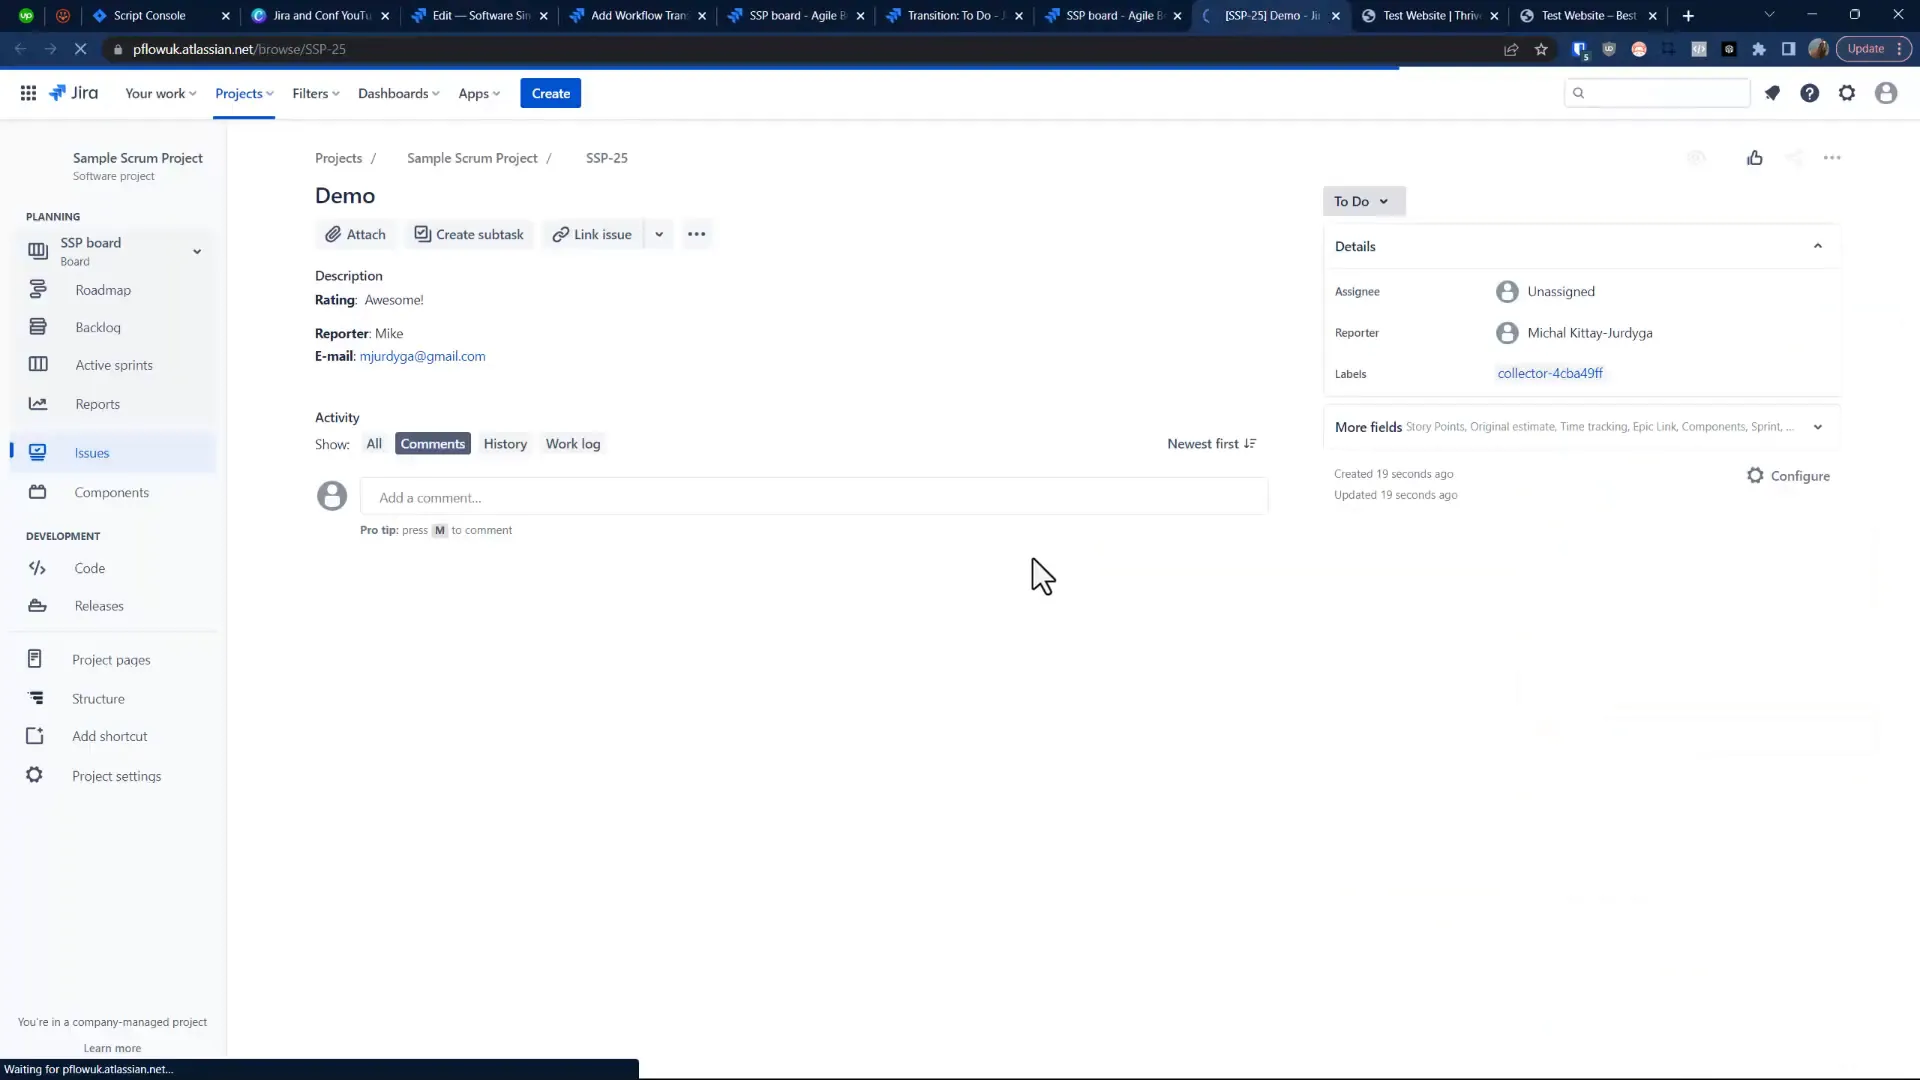Open the Your work menu
This screenshot has height=1080, width=1920.
point(160,93)
